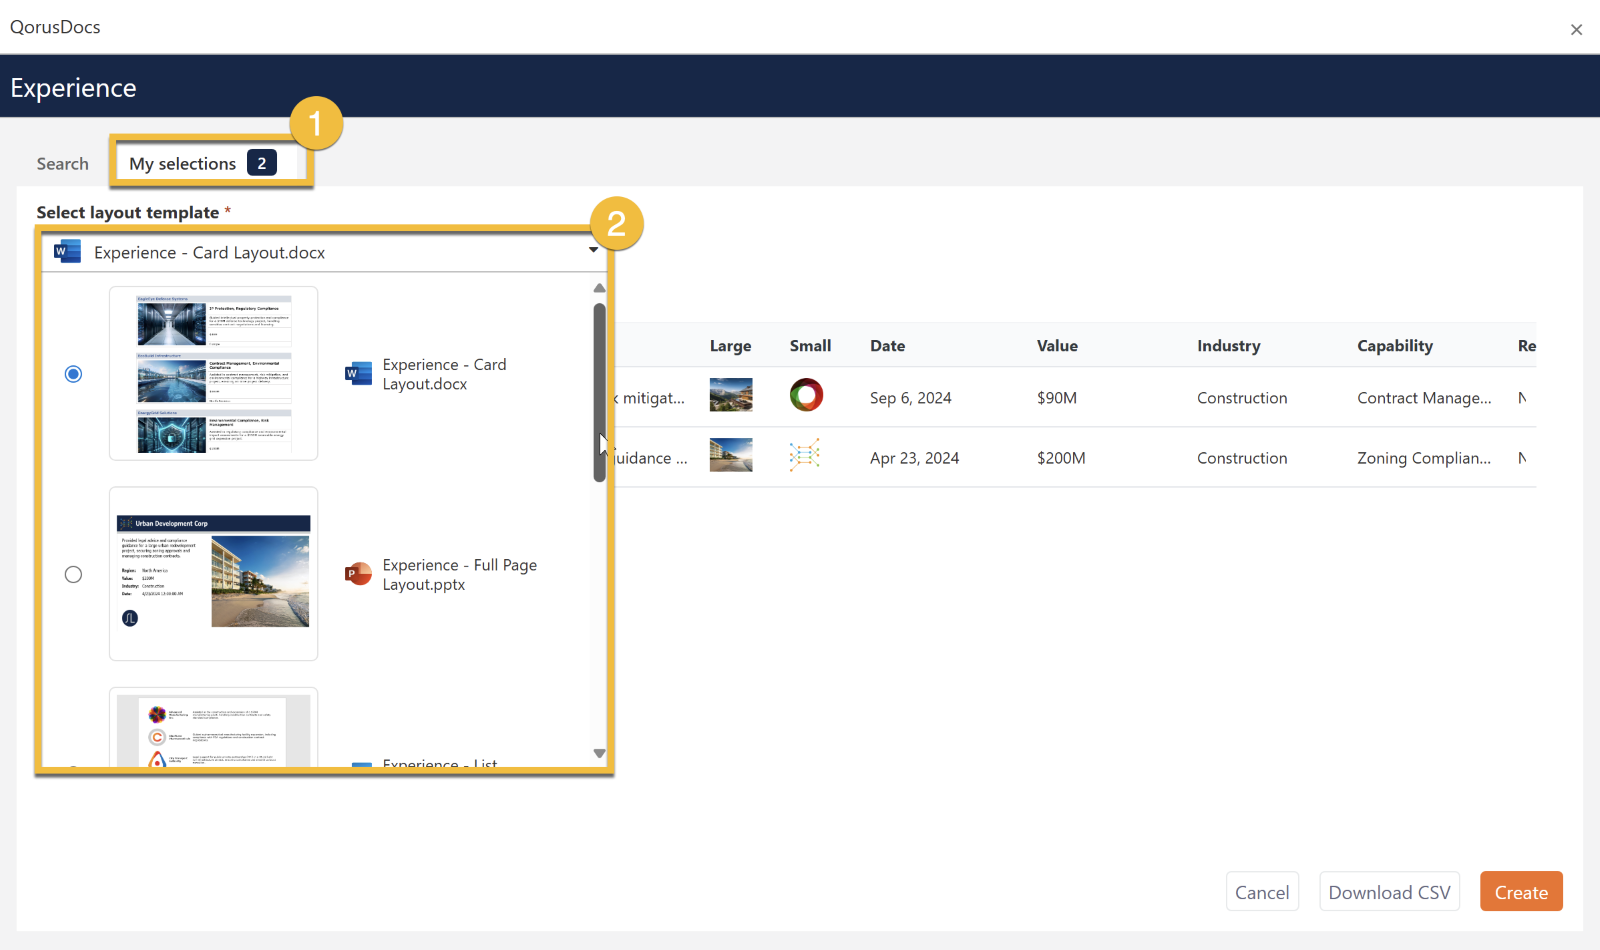This screenshot has width=1600, height=950.
Task: Switch to the Search tab
Action: [62, 163]
